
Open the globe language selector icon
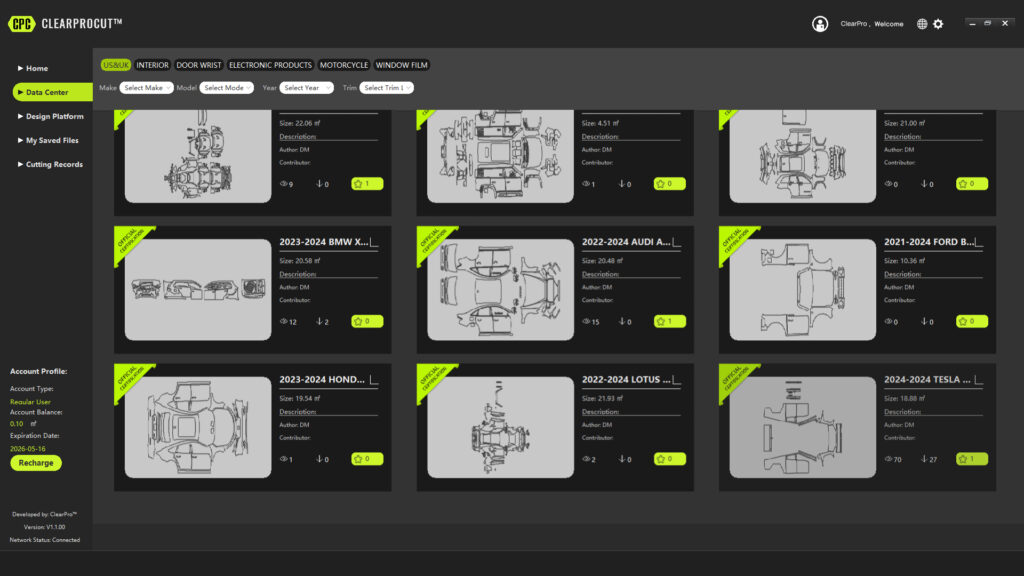tap(921, 24)
